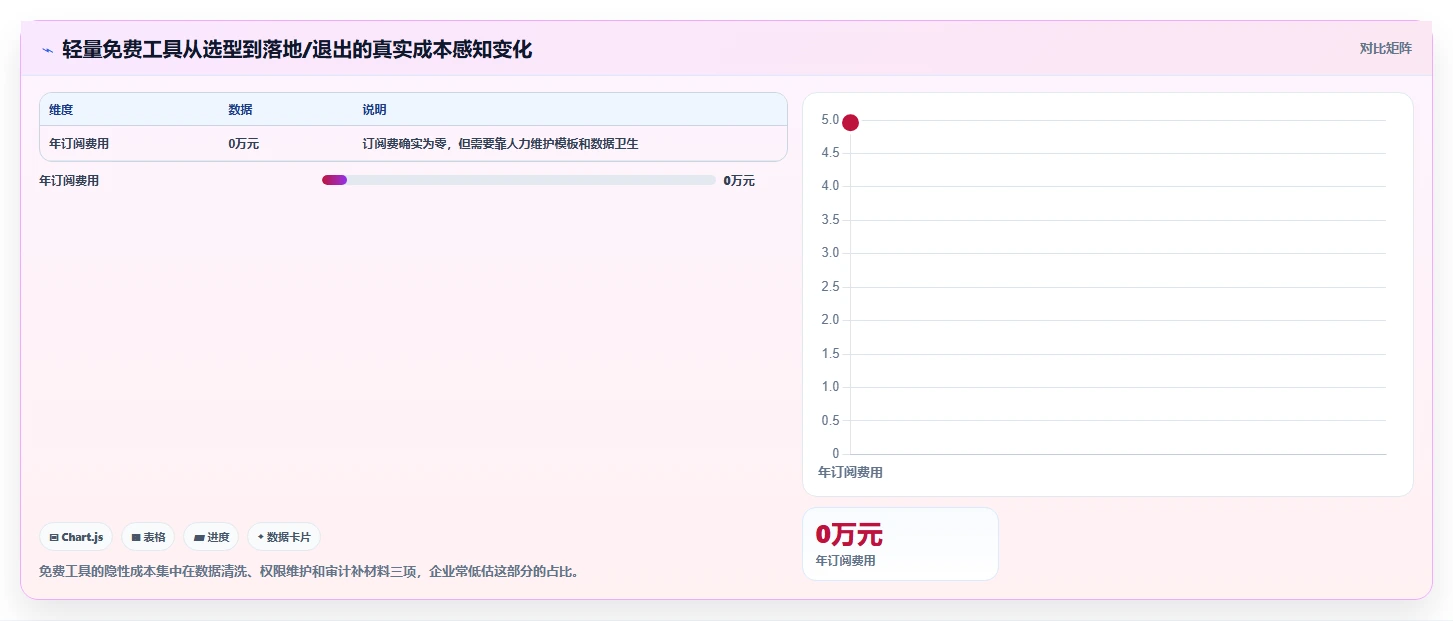Click the 年订阅费用 progress bar
This screenshot has width=1453, height=621.
518,180
